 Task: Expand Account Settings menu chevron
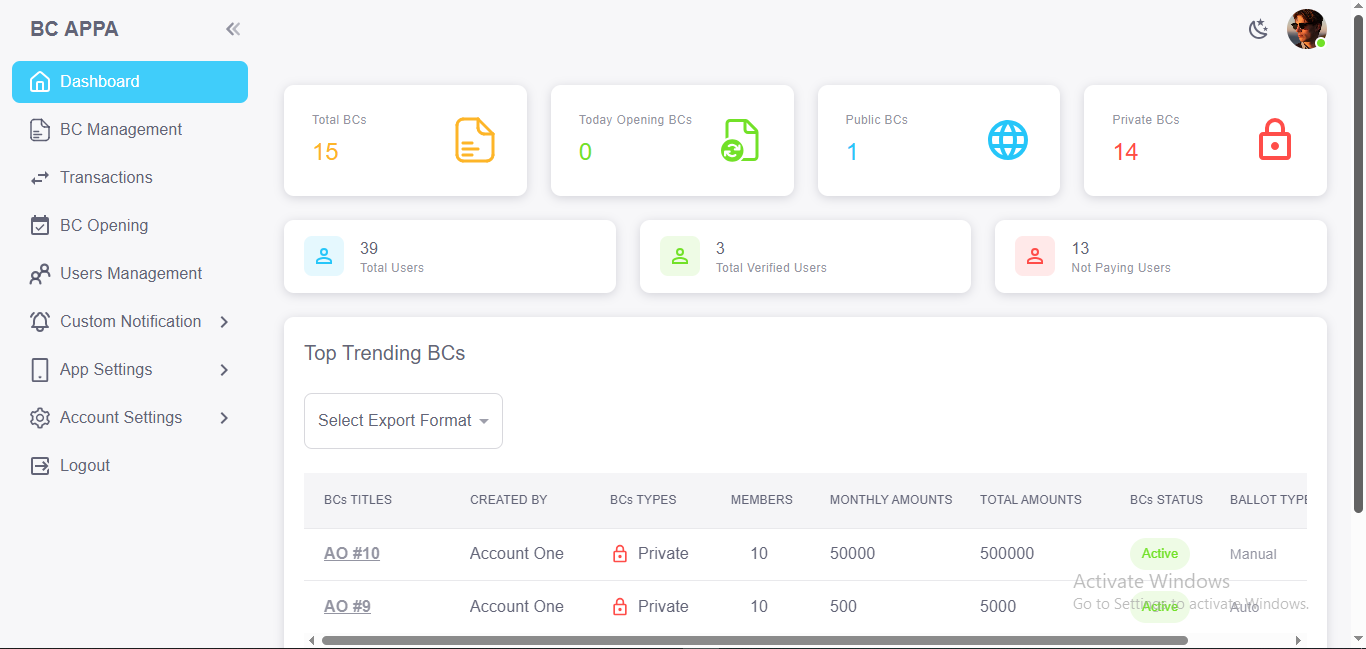click(224, 418)
